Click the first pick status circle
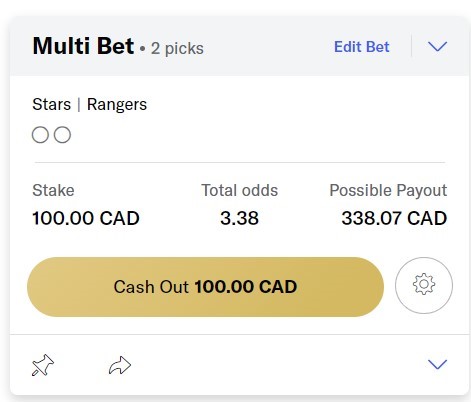471x402 pixels. pyautogui.click(x=40, y=135)
